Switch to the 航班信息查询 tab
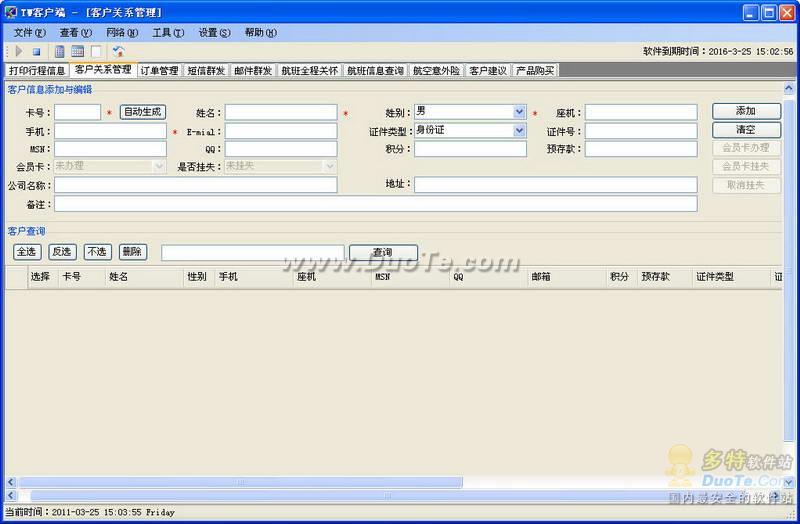Viewport: 800px width, 524px height. point(376,70)
